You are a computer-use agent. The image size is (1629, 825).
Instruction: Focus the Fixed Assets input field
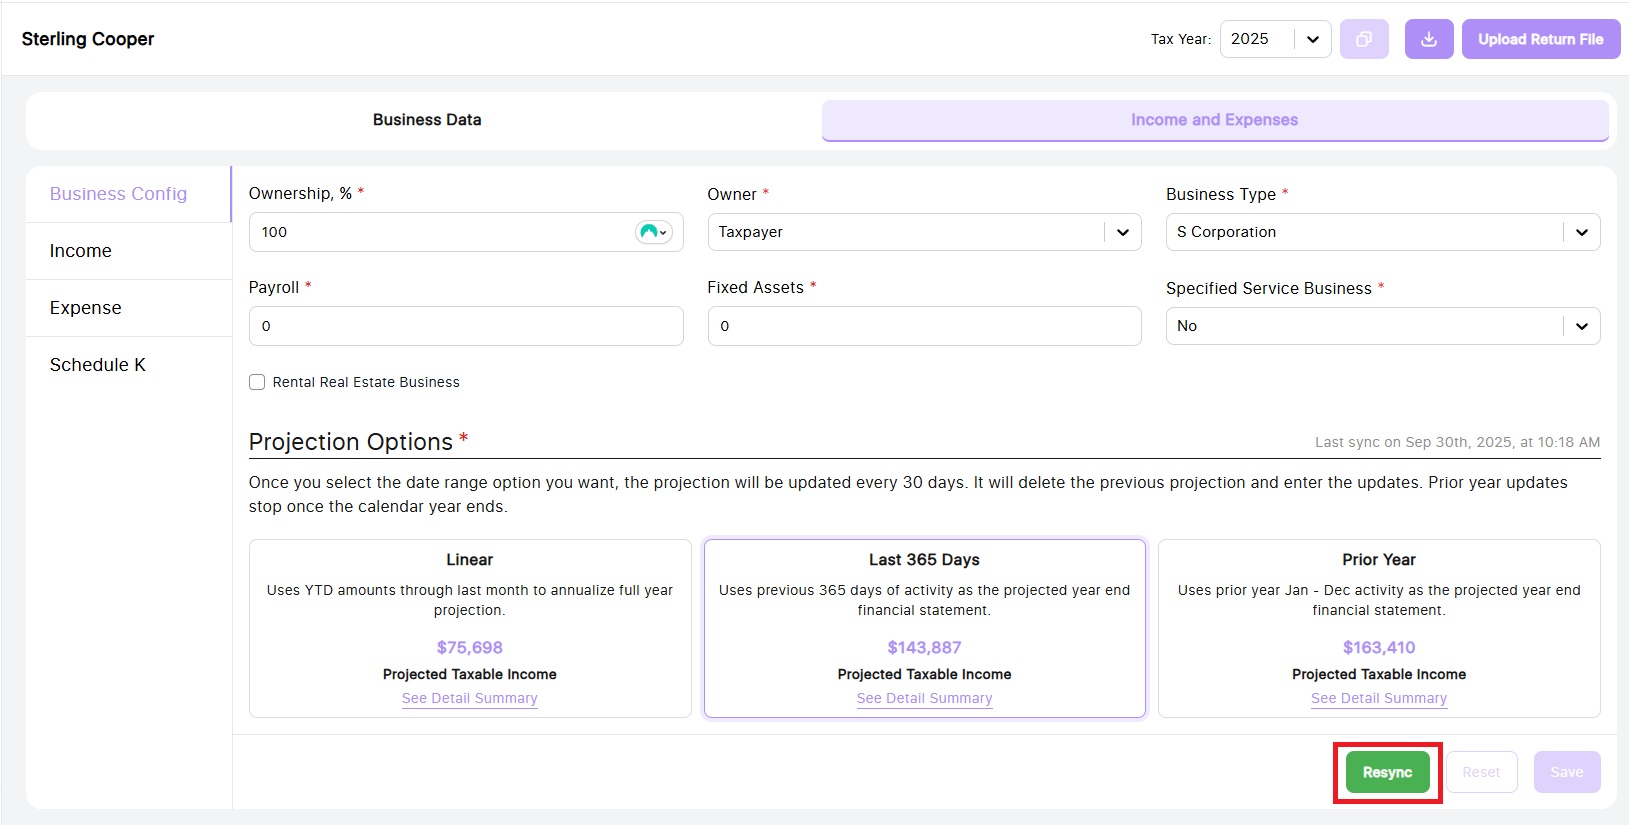click(923, 326)
